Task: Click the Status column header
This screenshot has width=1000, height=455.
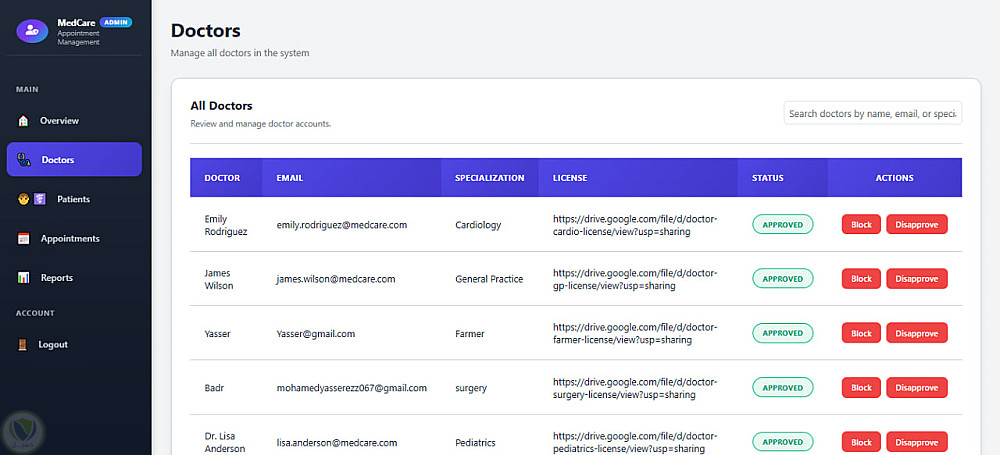Action: (x=768, y=178)
